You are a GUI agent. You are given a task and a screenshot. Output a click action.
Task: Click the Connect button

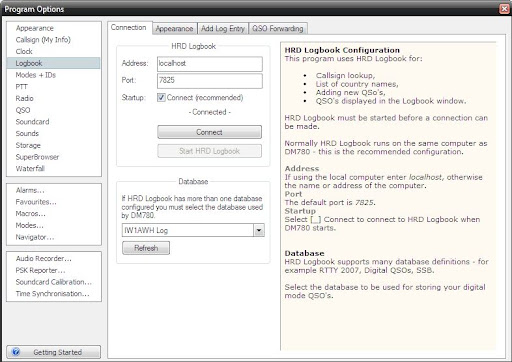tap(209, 132)
